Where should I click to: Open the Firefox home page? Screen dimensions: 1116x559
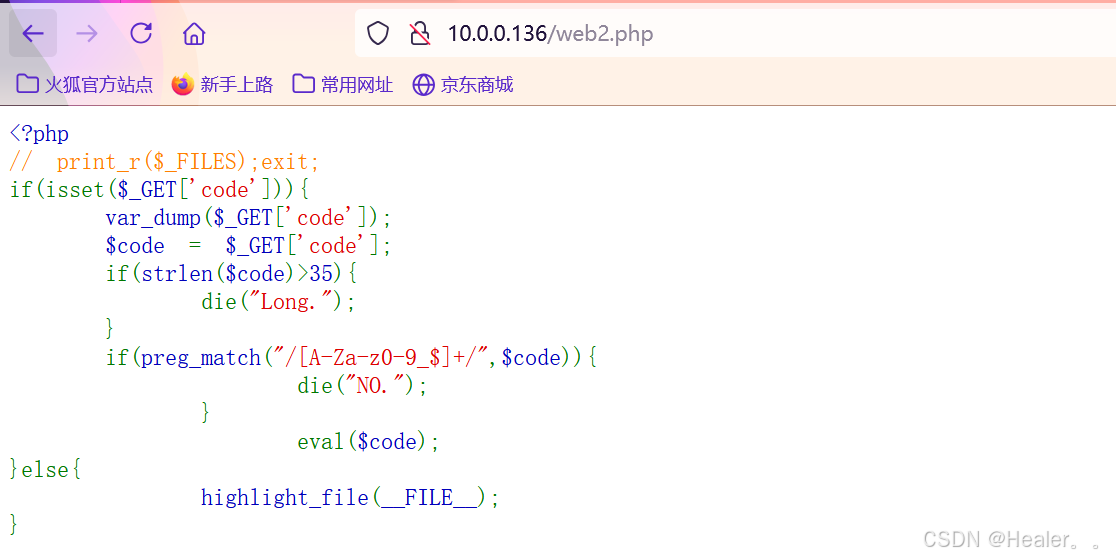(x=194, y=33)
